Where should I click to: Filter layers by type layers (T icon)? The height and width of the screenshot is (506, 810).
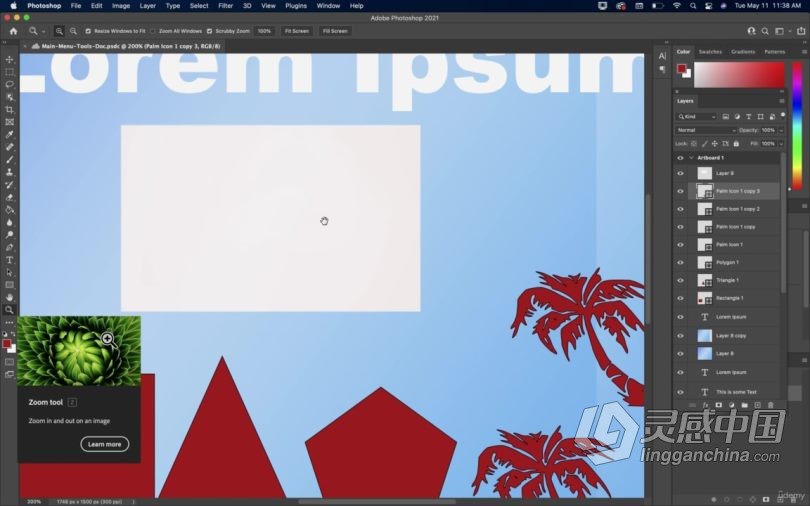[x=749, y=117]
